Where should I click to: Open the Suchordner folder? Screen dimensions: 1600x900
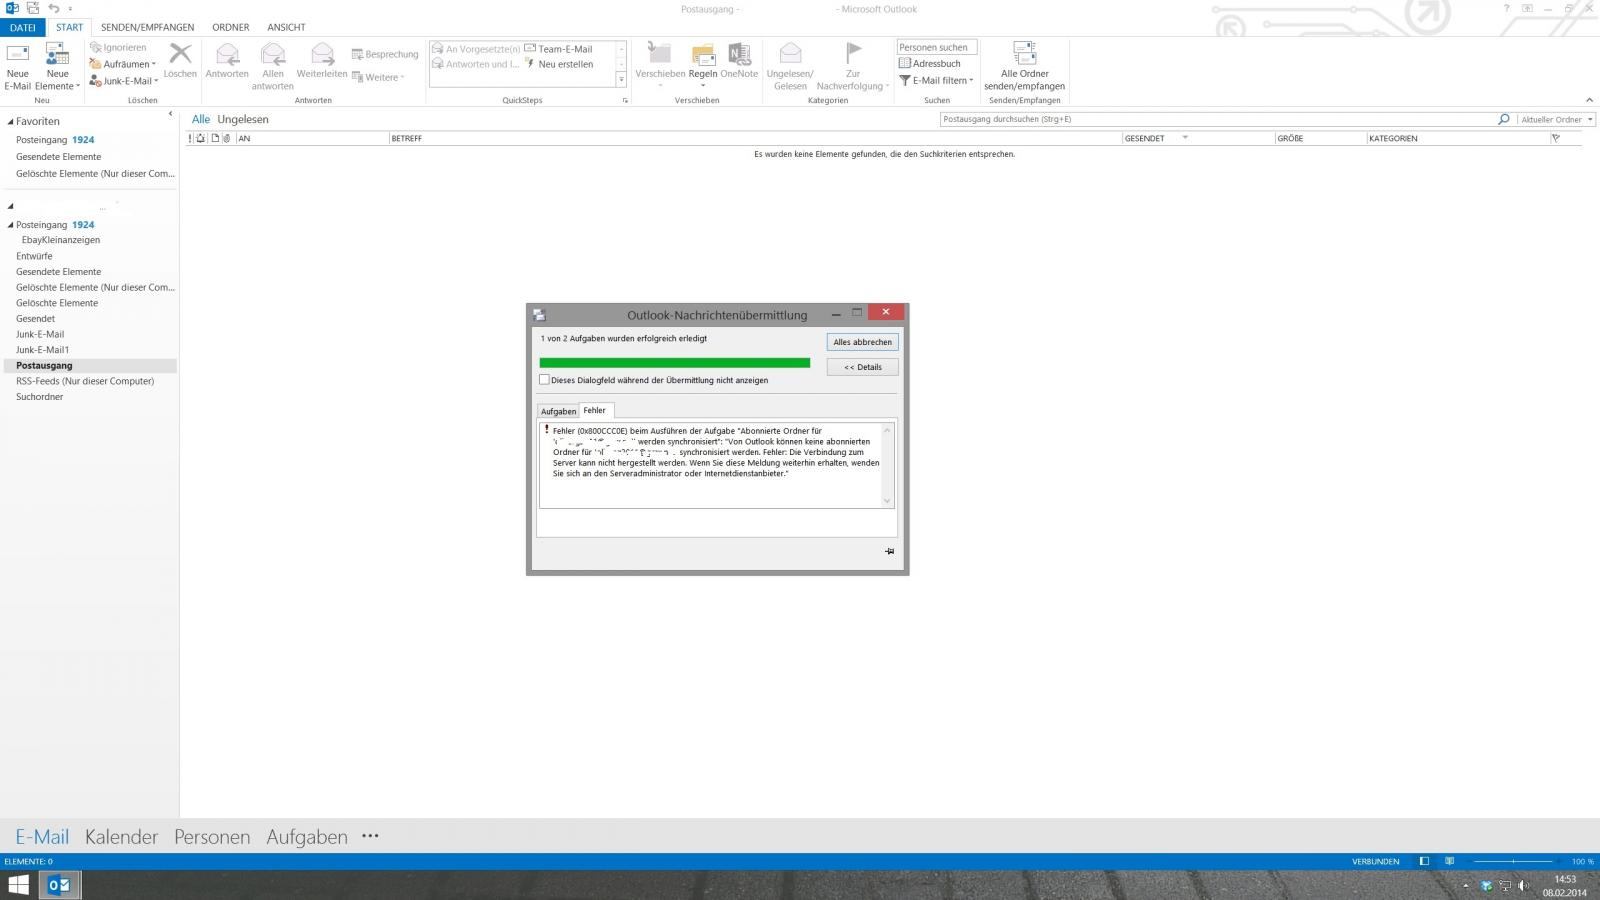(39, 397)
